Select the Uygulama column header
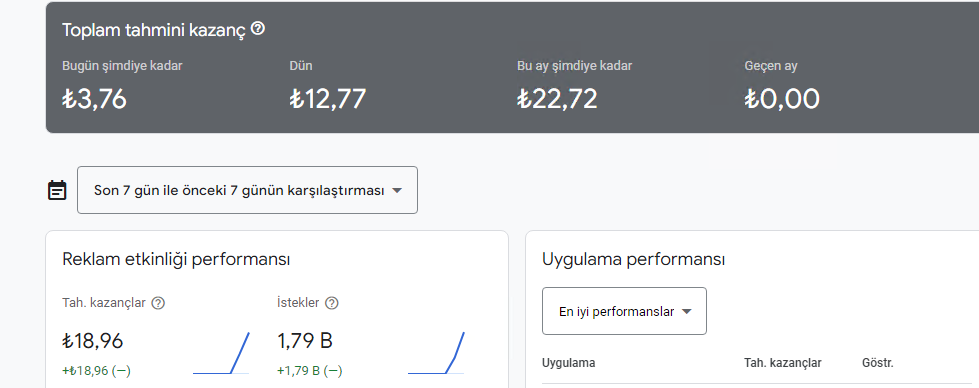 (x=568, y=363)
